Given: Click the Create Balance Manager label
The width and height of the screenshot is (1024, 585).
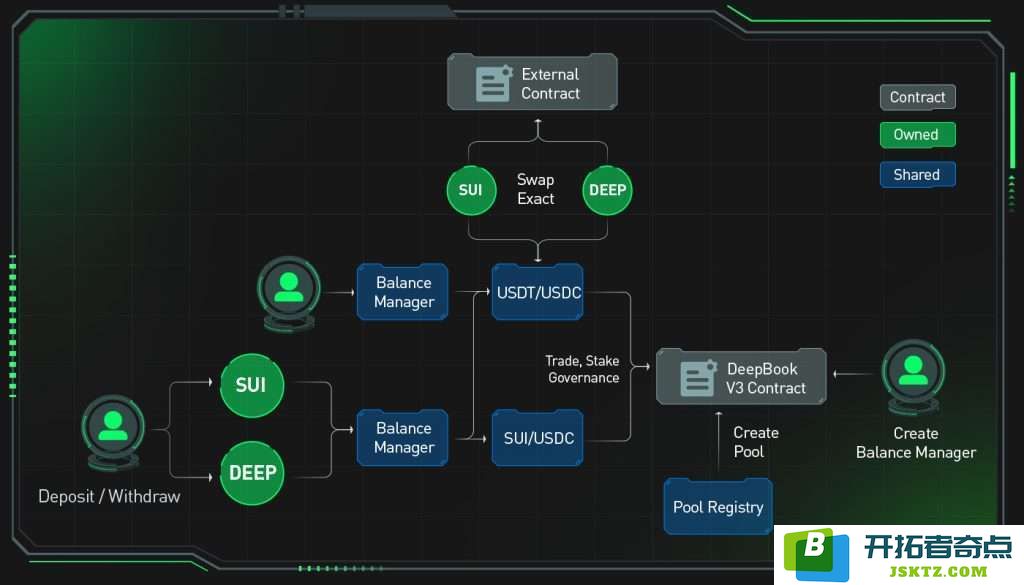Looking at the screenshot, I should (916, 443).
